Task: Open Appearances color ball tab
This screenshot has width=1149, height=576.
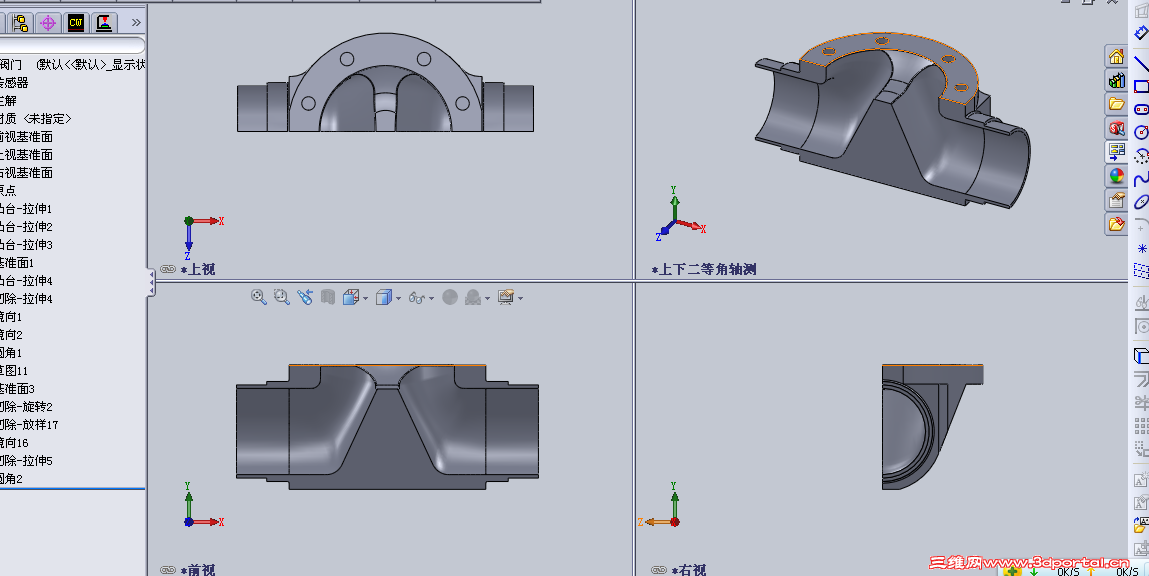Action: point(1116,176)
